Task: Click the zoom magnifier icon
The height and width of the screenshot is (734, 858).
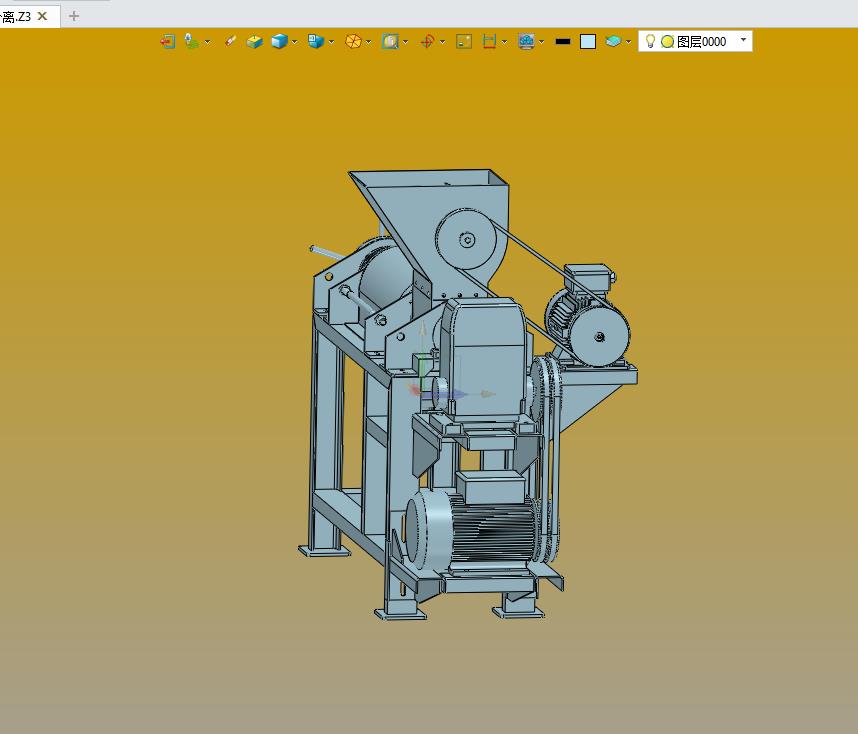Action: (x=390, y=42)
